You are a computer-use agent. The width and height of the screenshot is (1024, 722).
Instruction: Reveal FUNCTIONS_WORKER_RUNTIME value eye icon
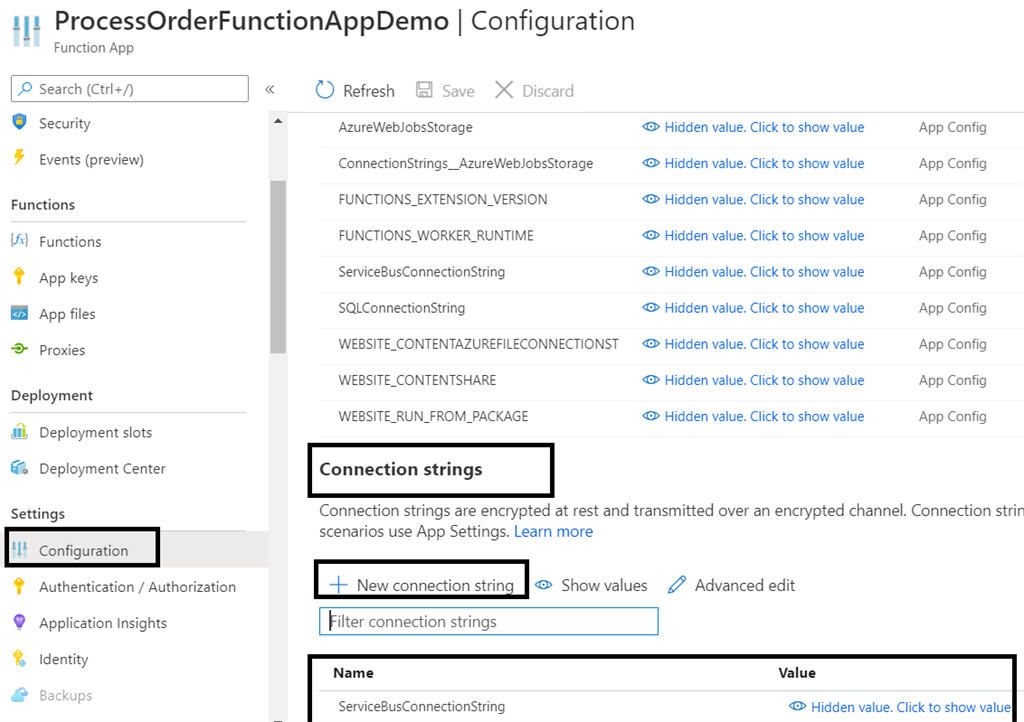click(650, 235)
